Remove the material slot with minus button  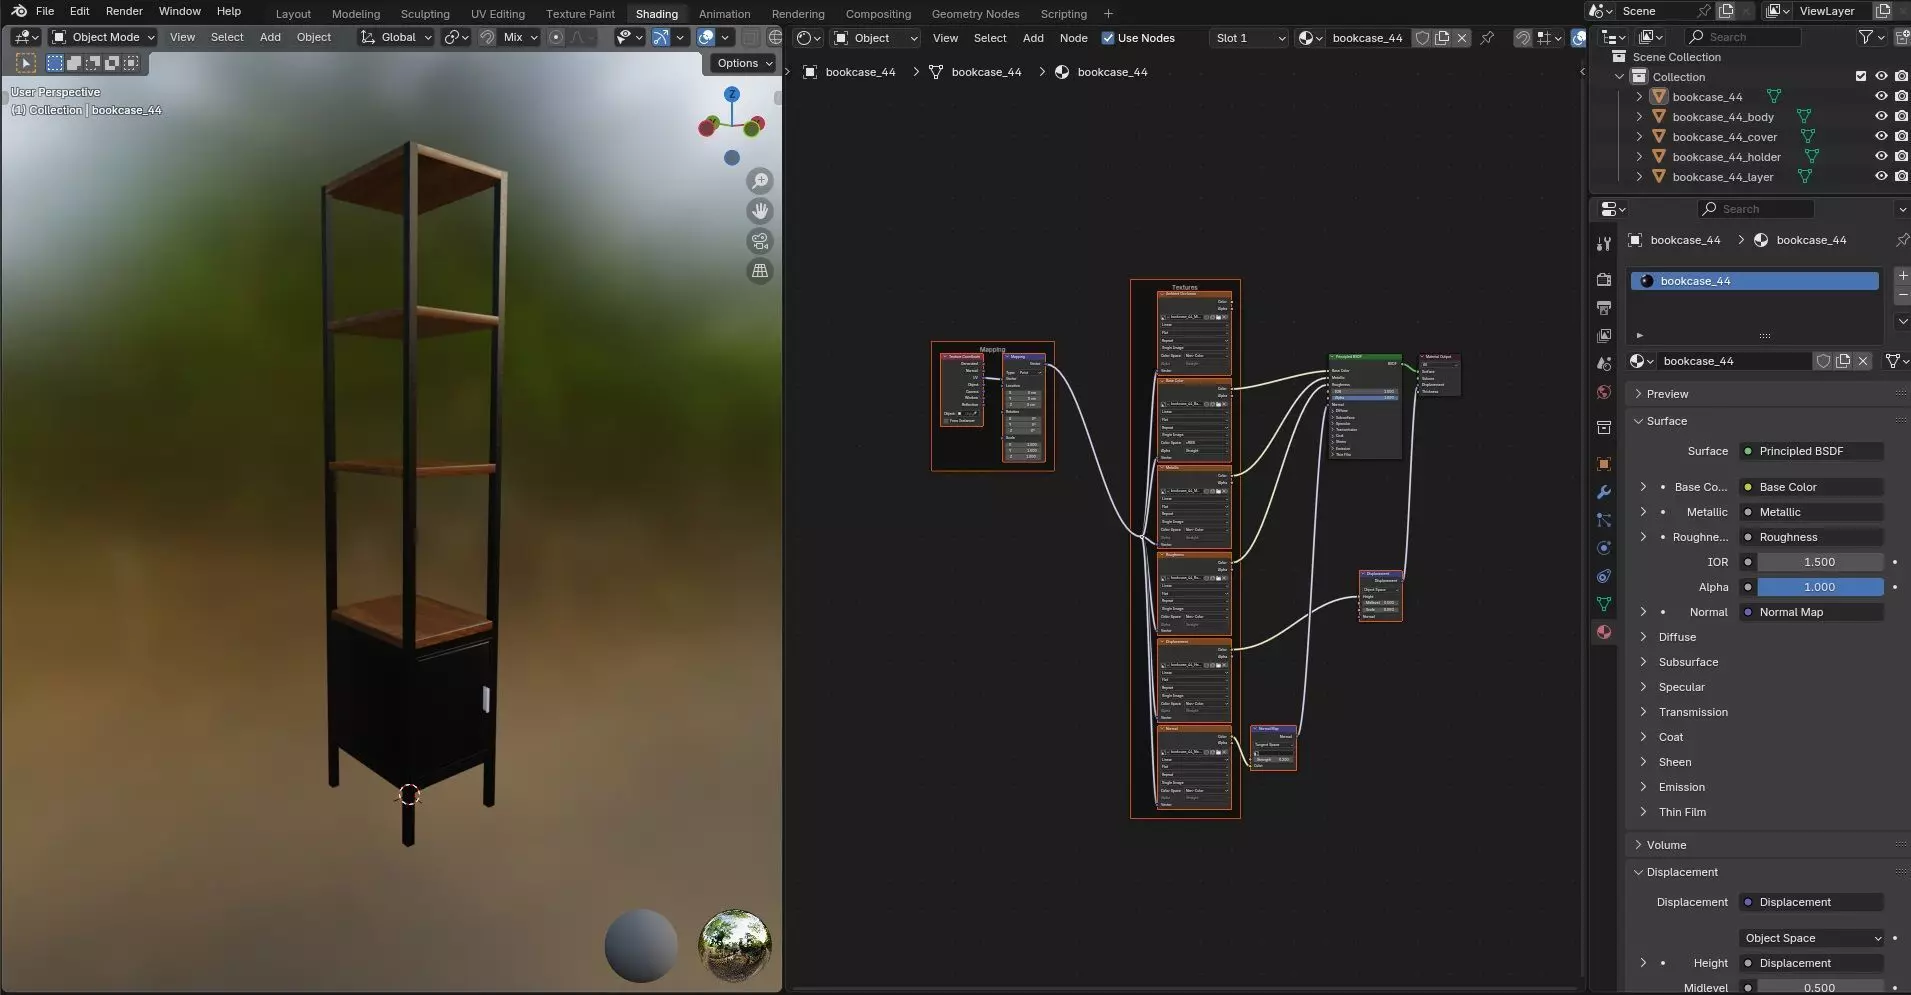tap(1902, 296)
